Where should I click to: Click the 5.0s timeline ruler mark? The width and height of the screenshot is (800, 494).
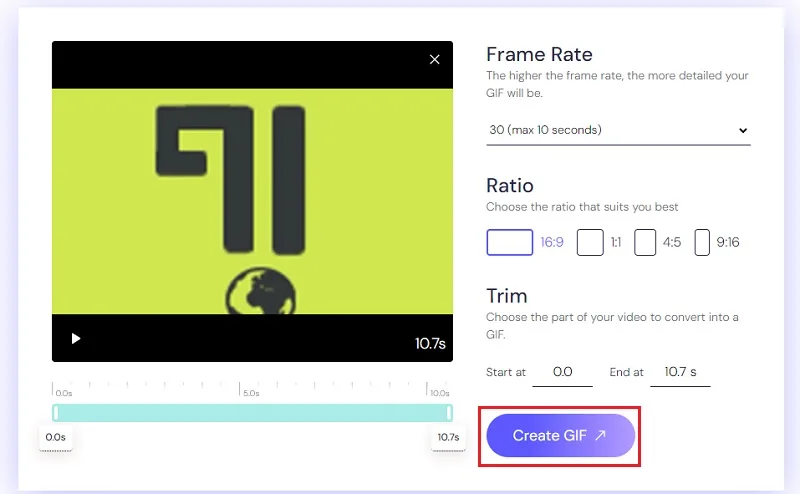tap(251, 393)
